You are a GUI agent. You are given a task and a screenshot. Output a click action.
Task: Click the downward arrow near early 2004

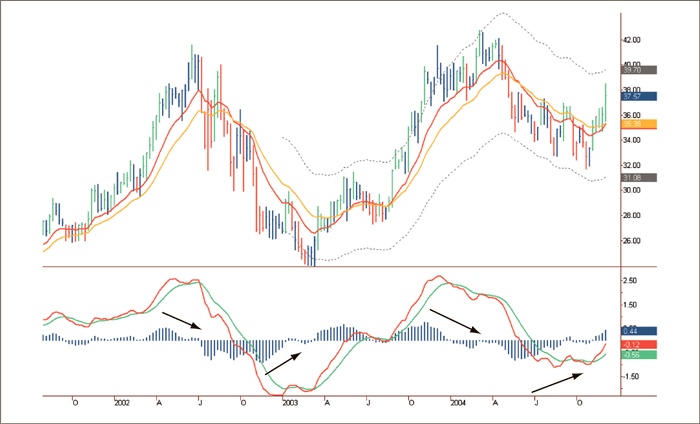click(455, 321)
